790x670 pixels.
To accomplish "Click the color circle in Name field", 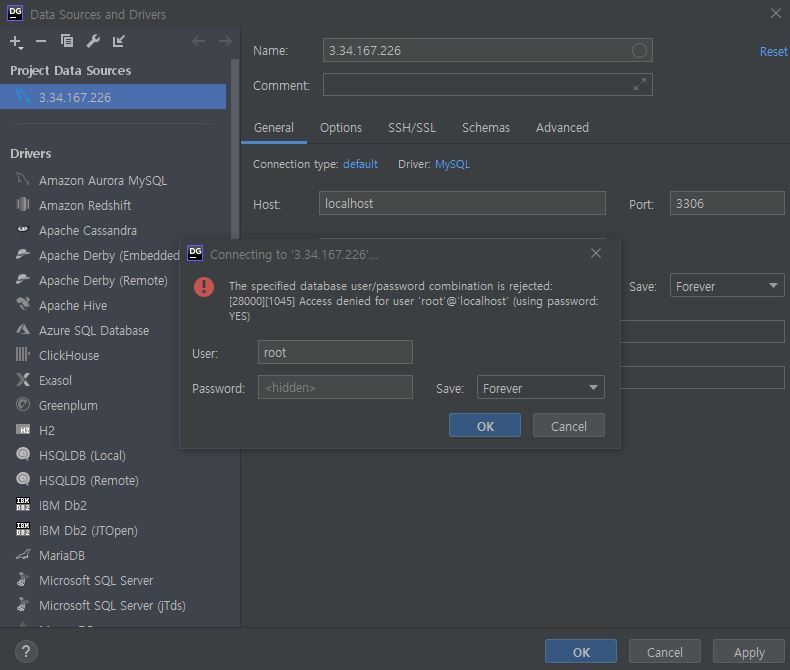I will point(639,50).
